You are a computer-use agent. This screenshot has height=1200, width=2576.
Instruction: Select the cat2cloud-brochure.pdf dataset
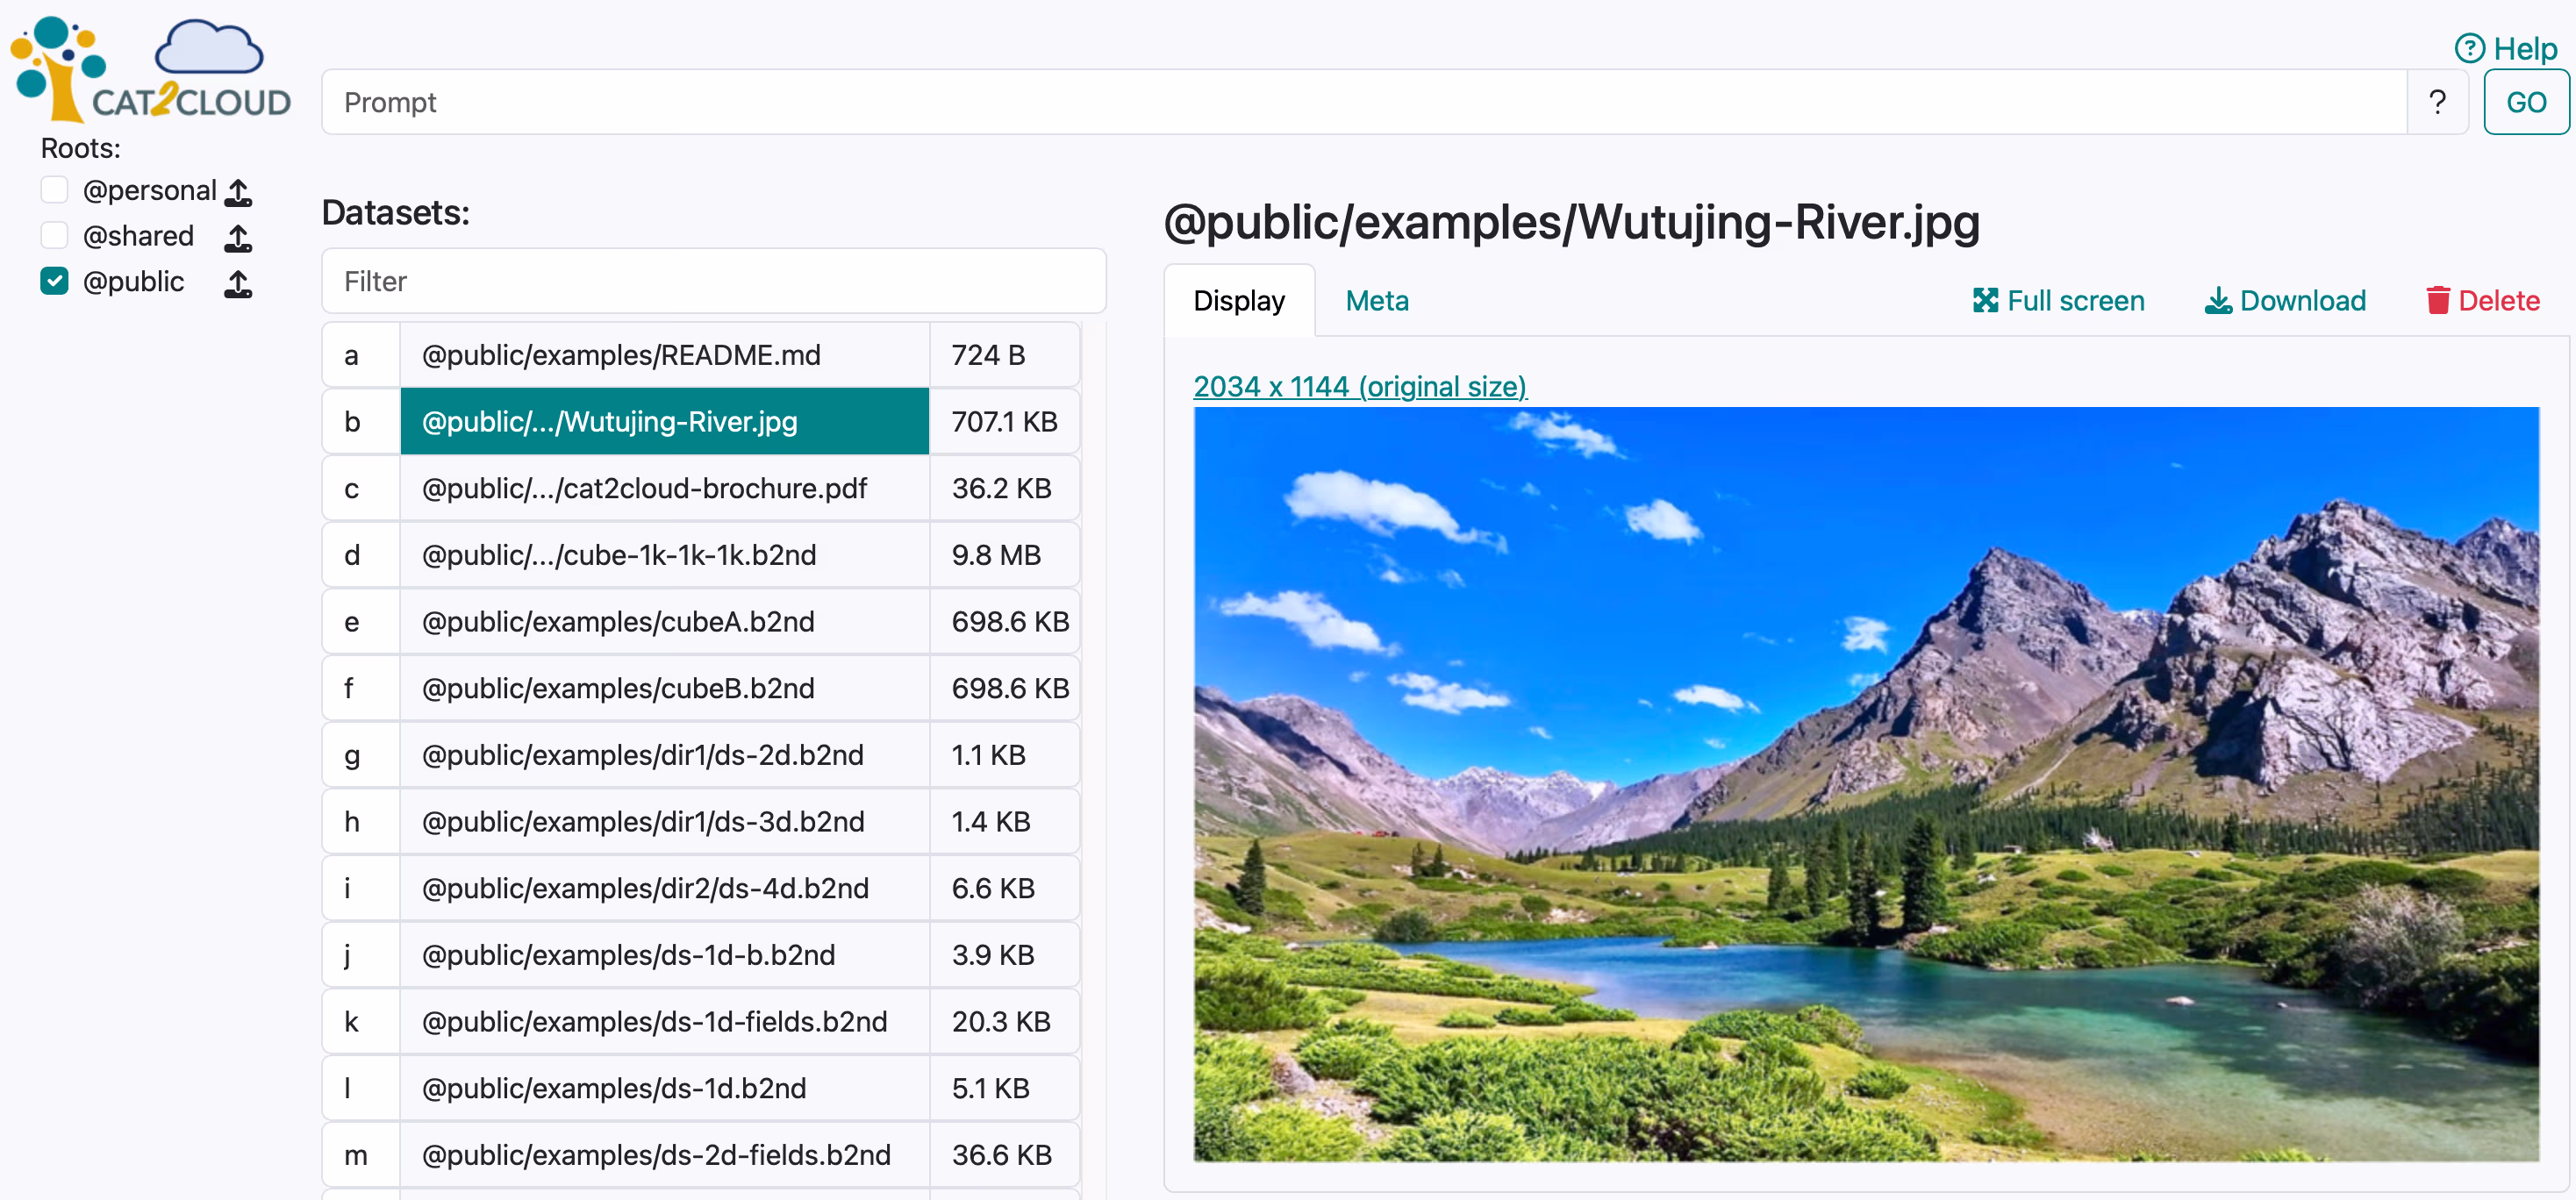[643, 488]
